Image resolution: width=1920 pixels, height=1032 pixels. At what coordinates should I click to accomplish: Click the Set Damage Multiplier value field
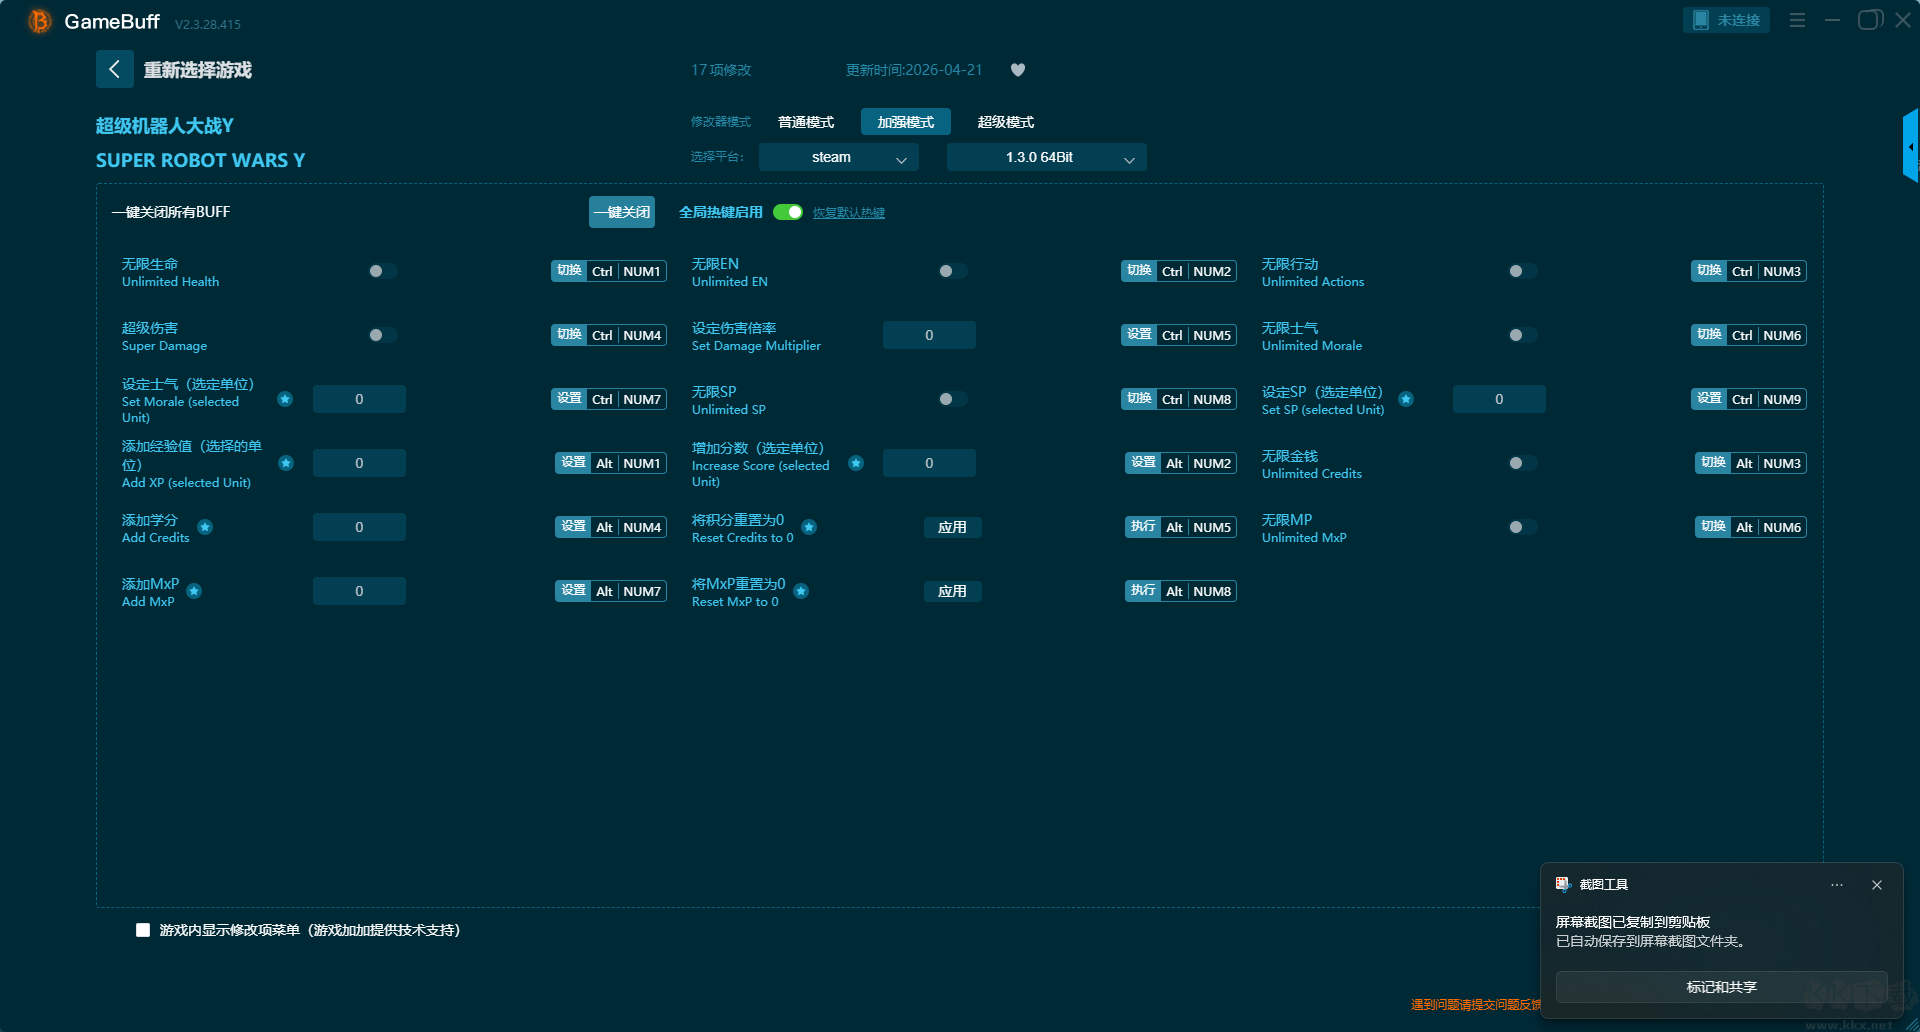coord(929,335)
